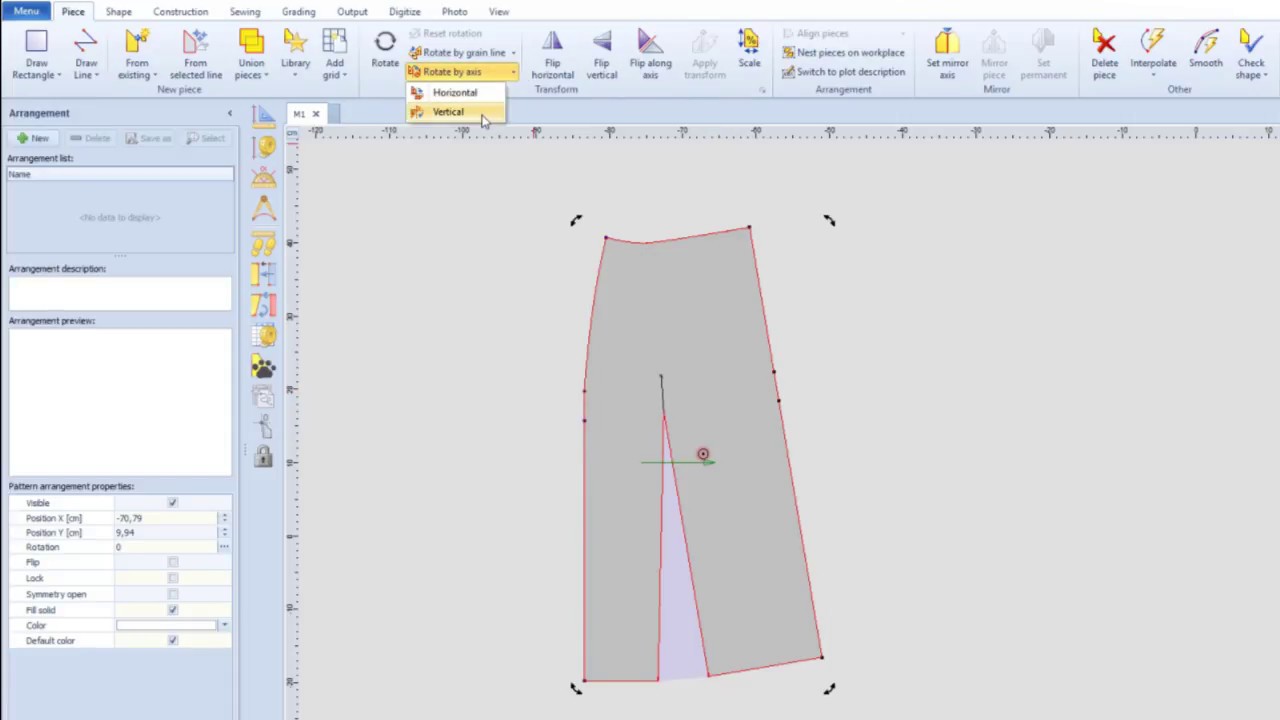The width and height of the screenshot is (1280, 720).
Task: Click the Rotate tool icon
Action: (385, 42)
